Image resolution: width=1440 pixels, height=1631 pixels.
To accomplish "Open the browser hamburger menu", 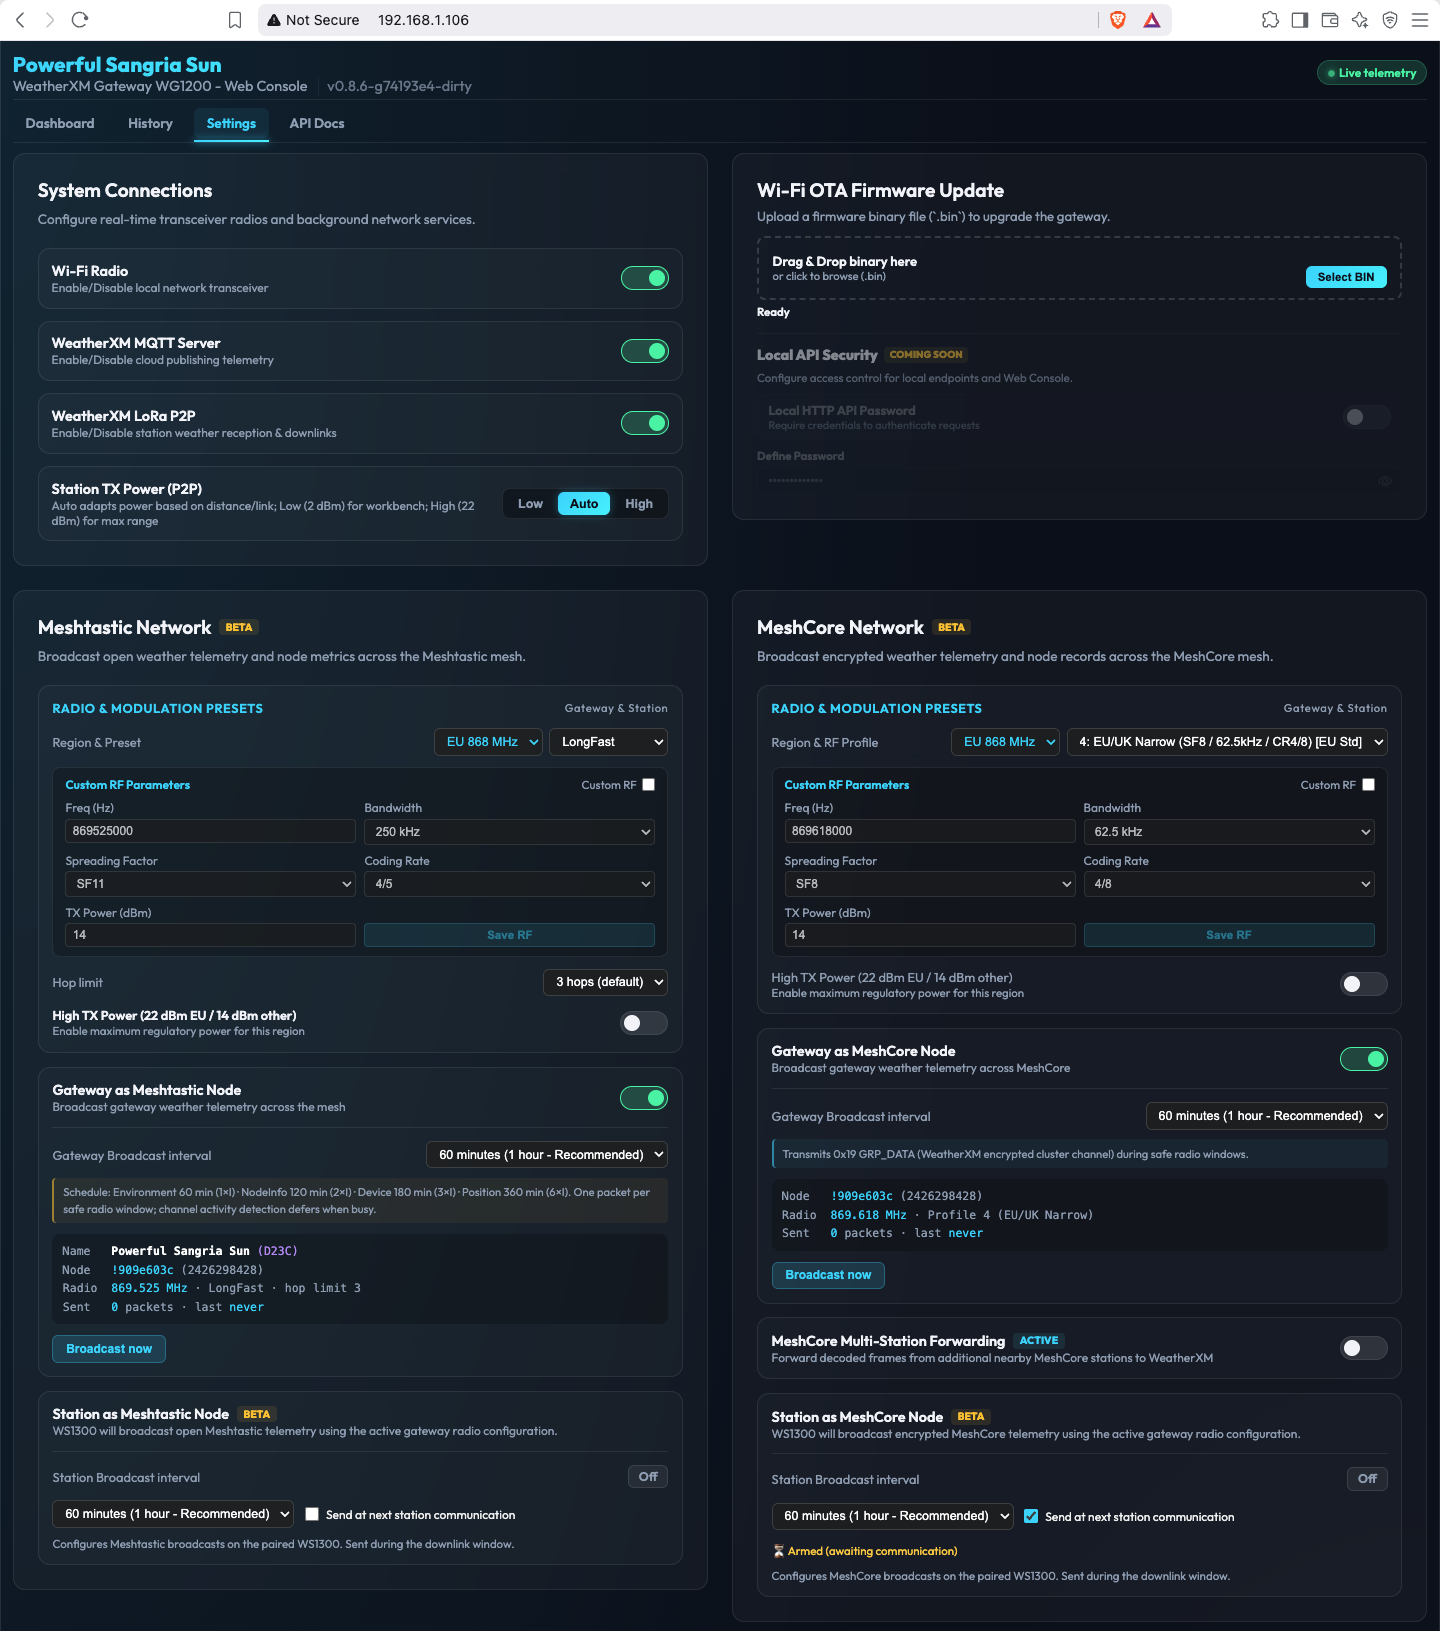I will pyautogui.click(x=1420, y=20).
